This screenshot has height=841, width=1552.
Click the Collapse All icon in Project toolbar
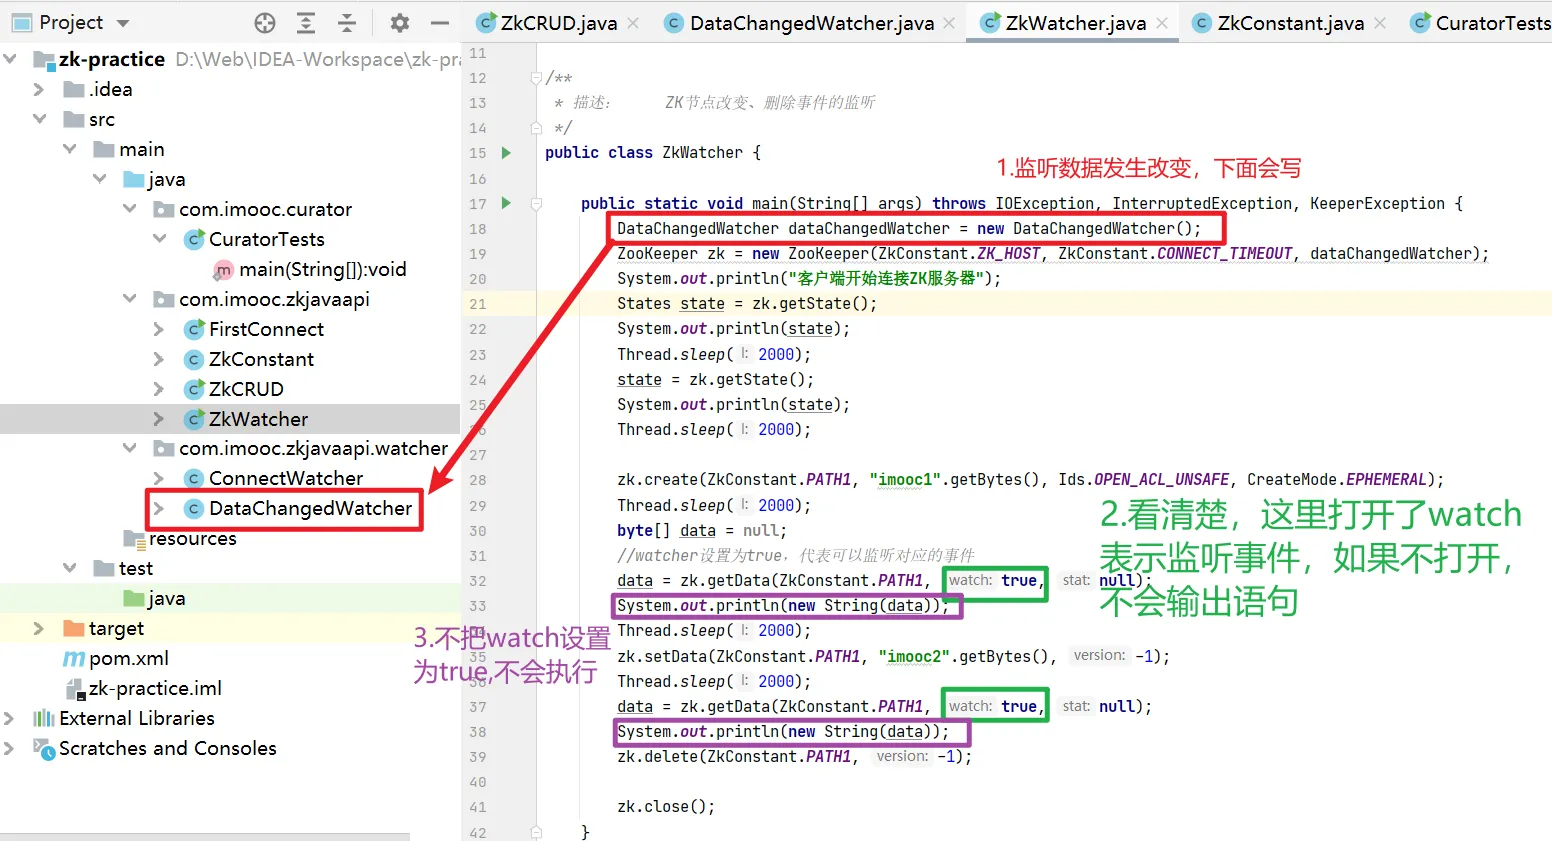point(346,23)
